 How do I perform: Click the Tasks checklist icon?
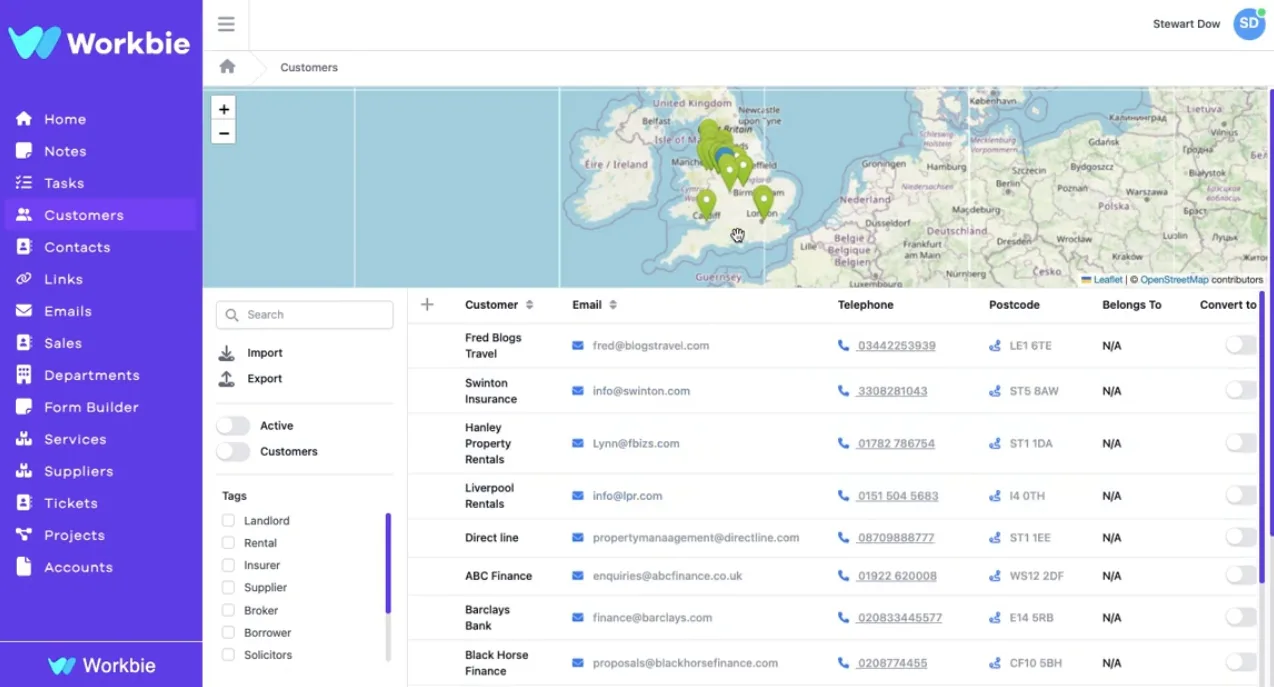click(24, 183)
